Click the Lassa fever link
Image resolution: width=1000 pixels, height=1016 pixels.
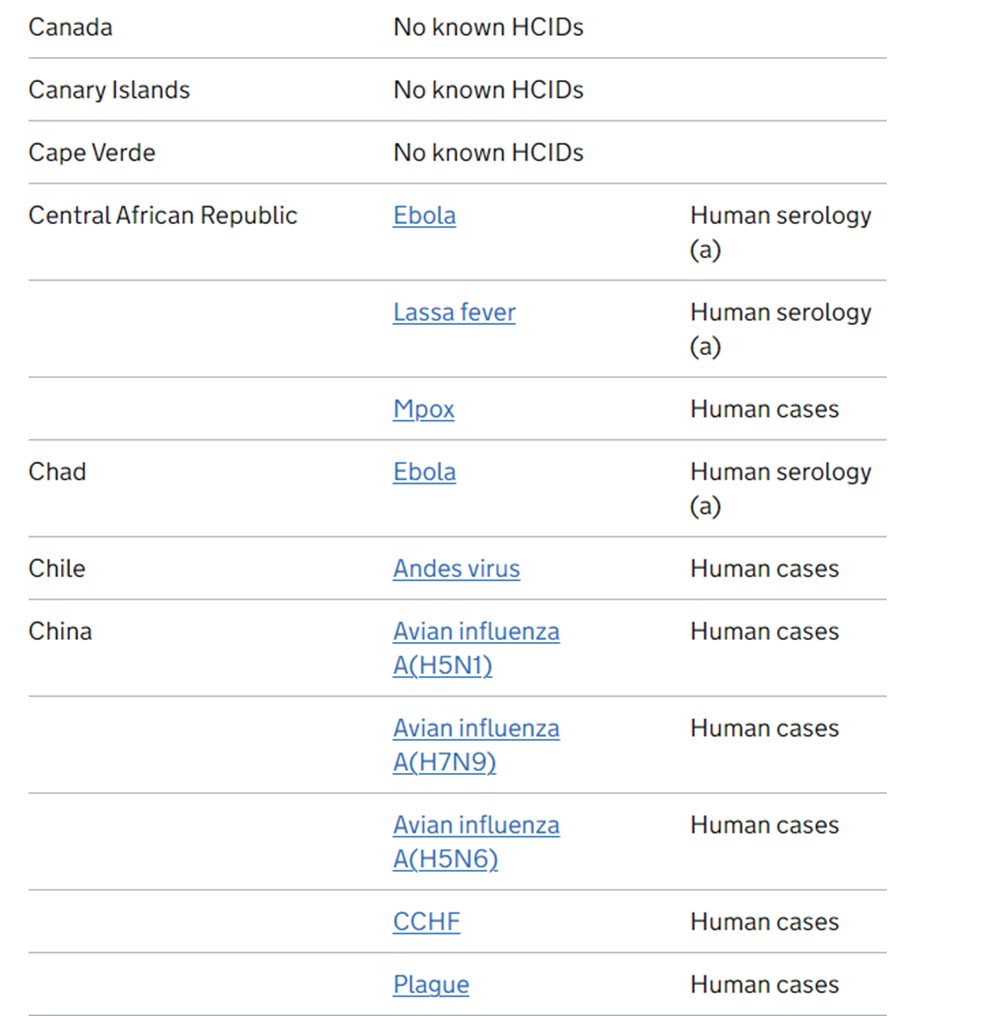pos(454,313)
